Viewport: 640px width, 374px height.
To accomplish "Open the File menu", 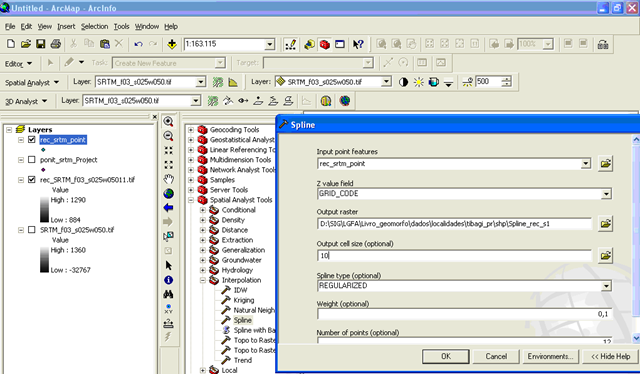I will (10, 27).
